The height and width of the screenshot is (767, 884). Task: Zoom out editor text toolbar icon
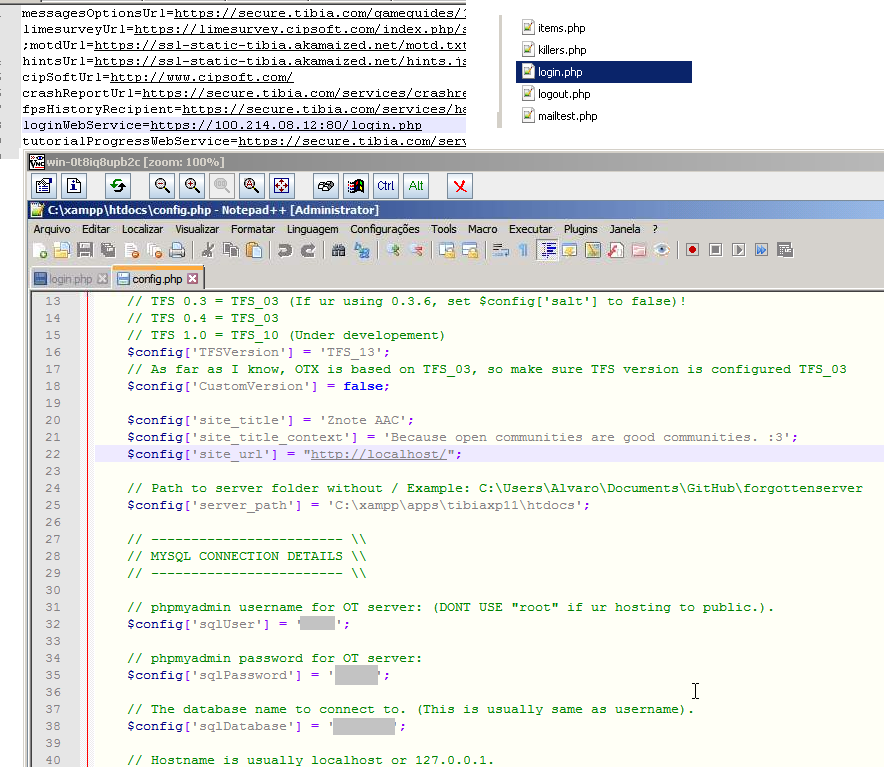(x=417, y=250)
